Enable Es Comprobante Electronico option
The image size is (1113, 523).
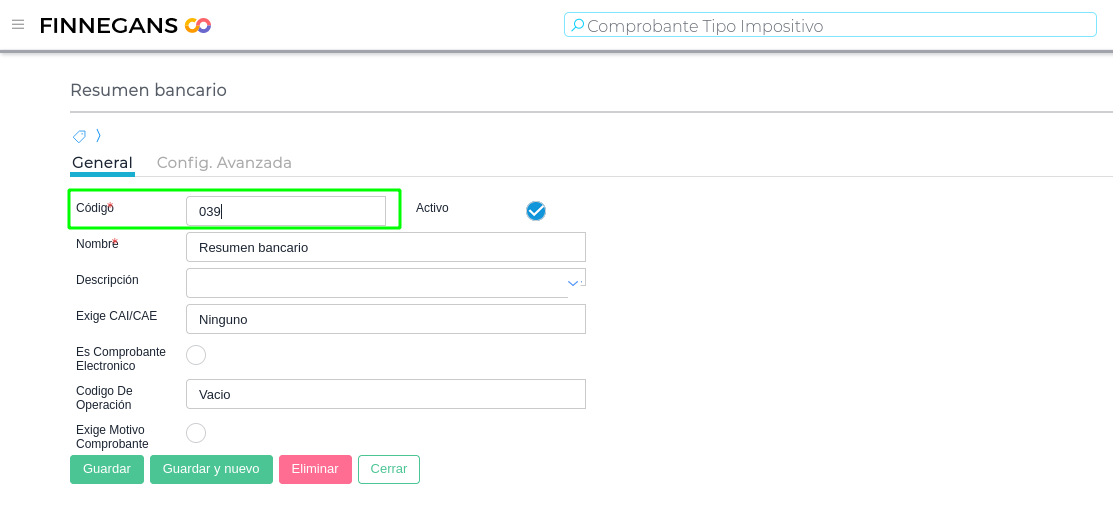tap(196, 355)
